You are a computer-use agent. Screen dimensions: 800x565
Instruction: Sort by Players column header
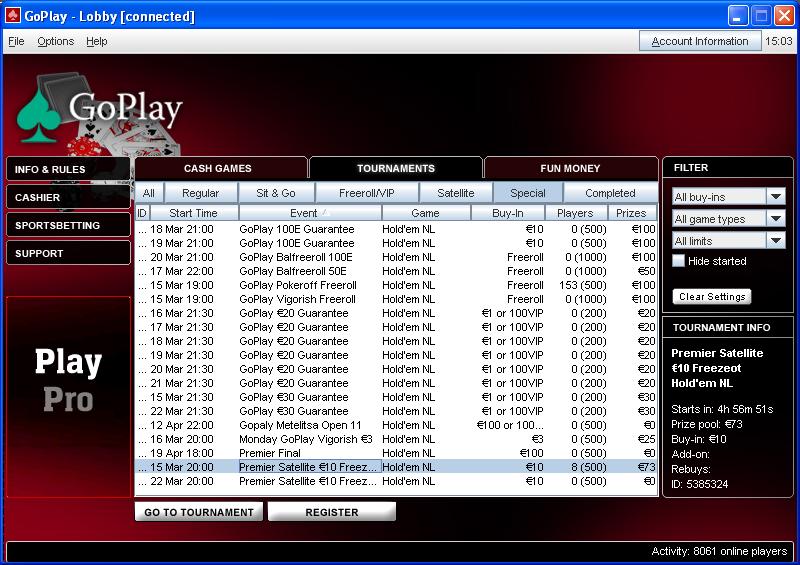point(576,213)
